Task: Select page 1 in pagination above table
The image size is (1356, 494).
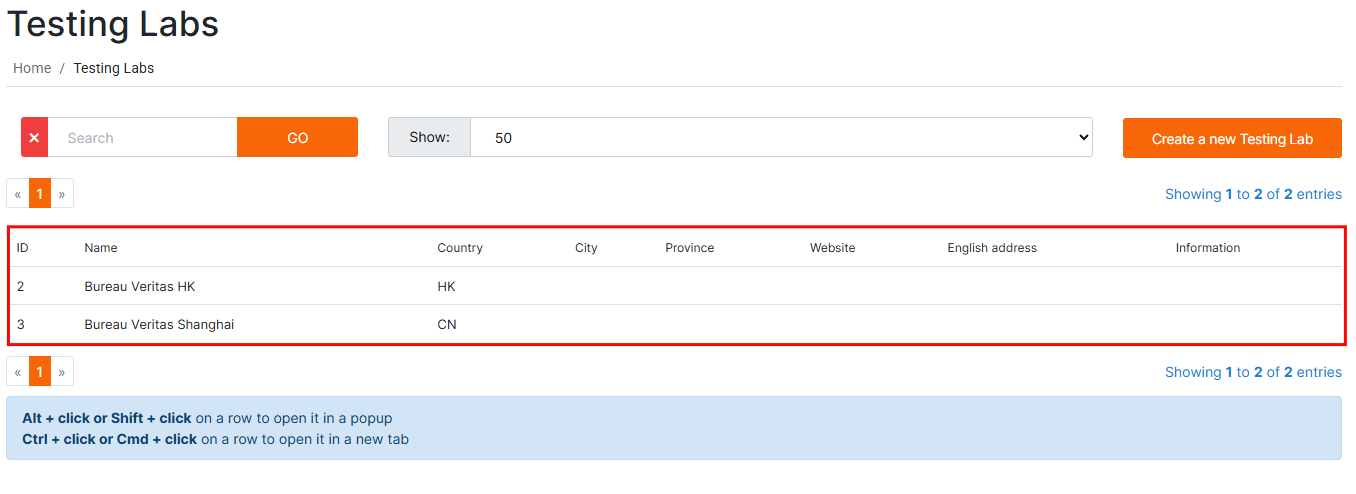Action: [x=40, y=194]
